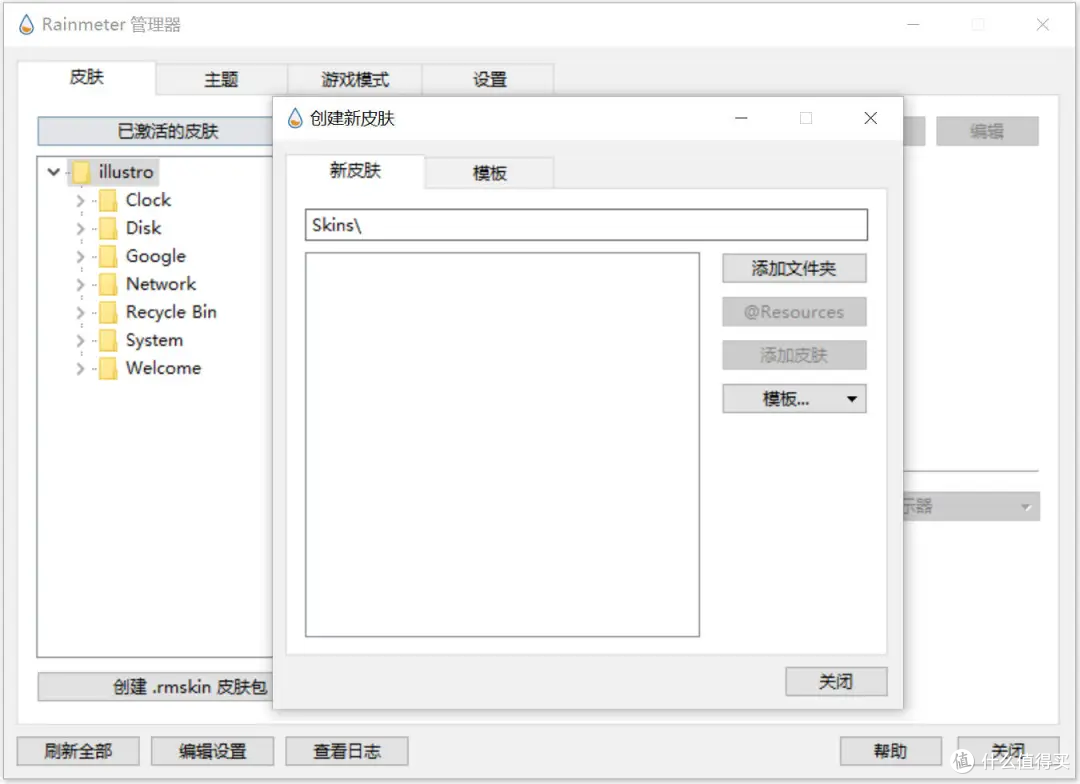Click the droplet icon in 创建新皮肤 dialog title
The height and width of the screenshot is (784, 1080).
295,118
